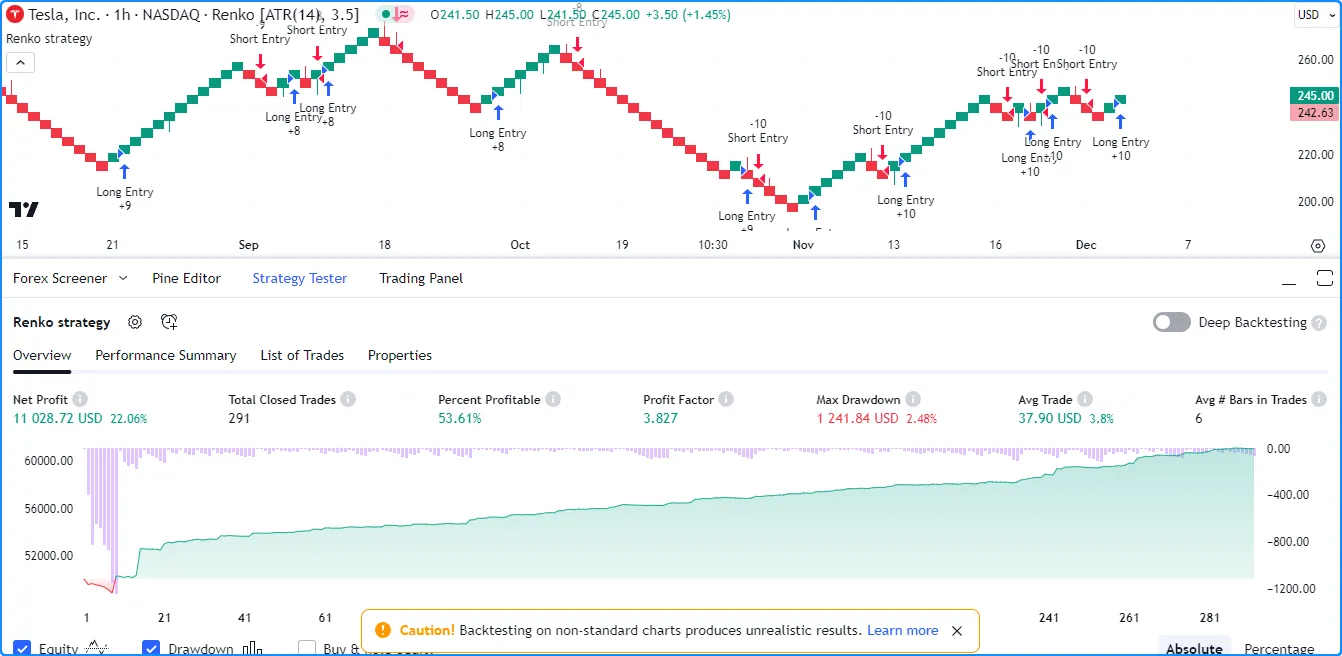Open Renko strategy settings gear

point(135,322)
